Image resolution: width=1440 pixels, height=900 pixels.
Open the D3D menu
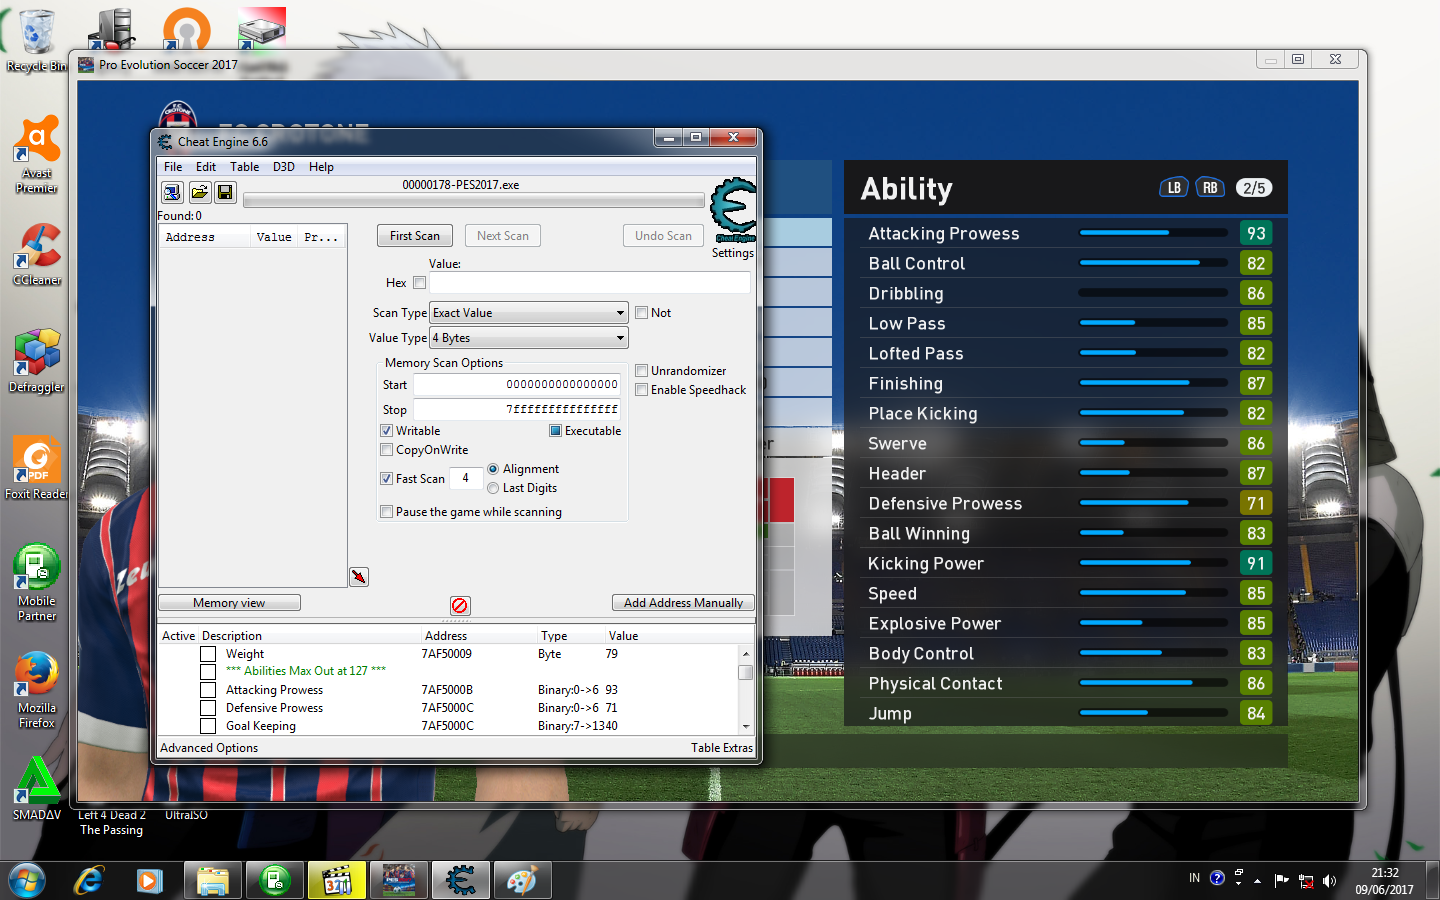coord(284,167)
